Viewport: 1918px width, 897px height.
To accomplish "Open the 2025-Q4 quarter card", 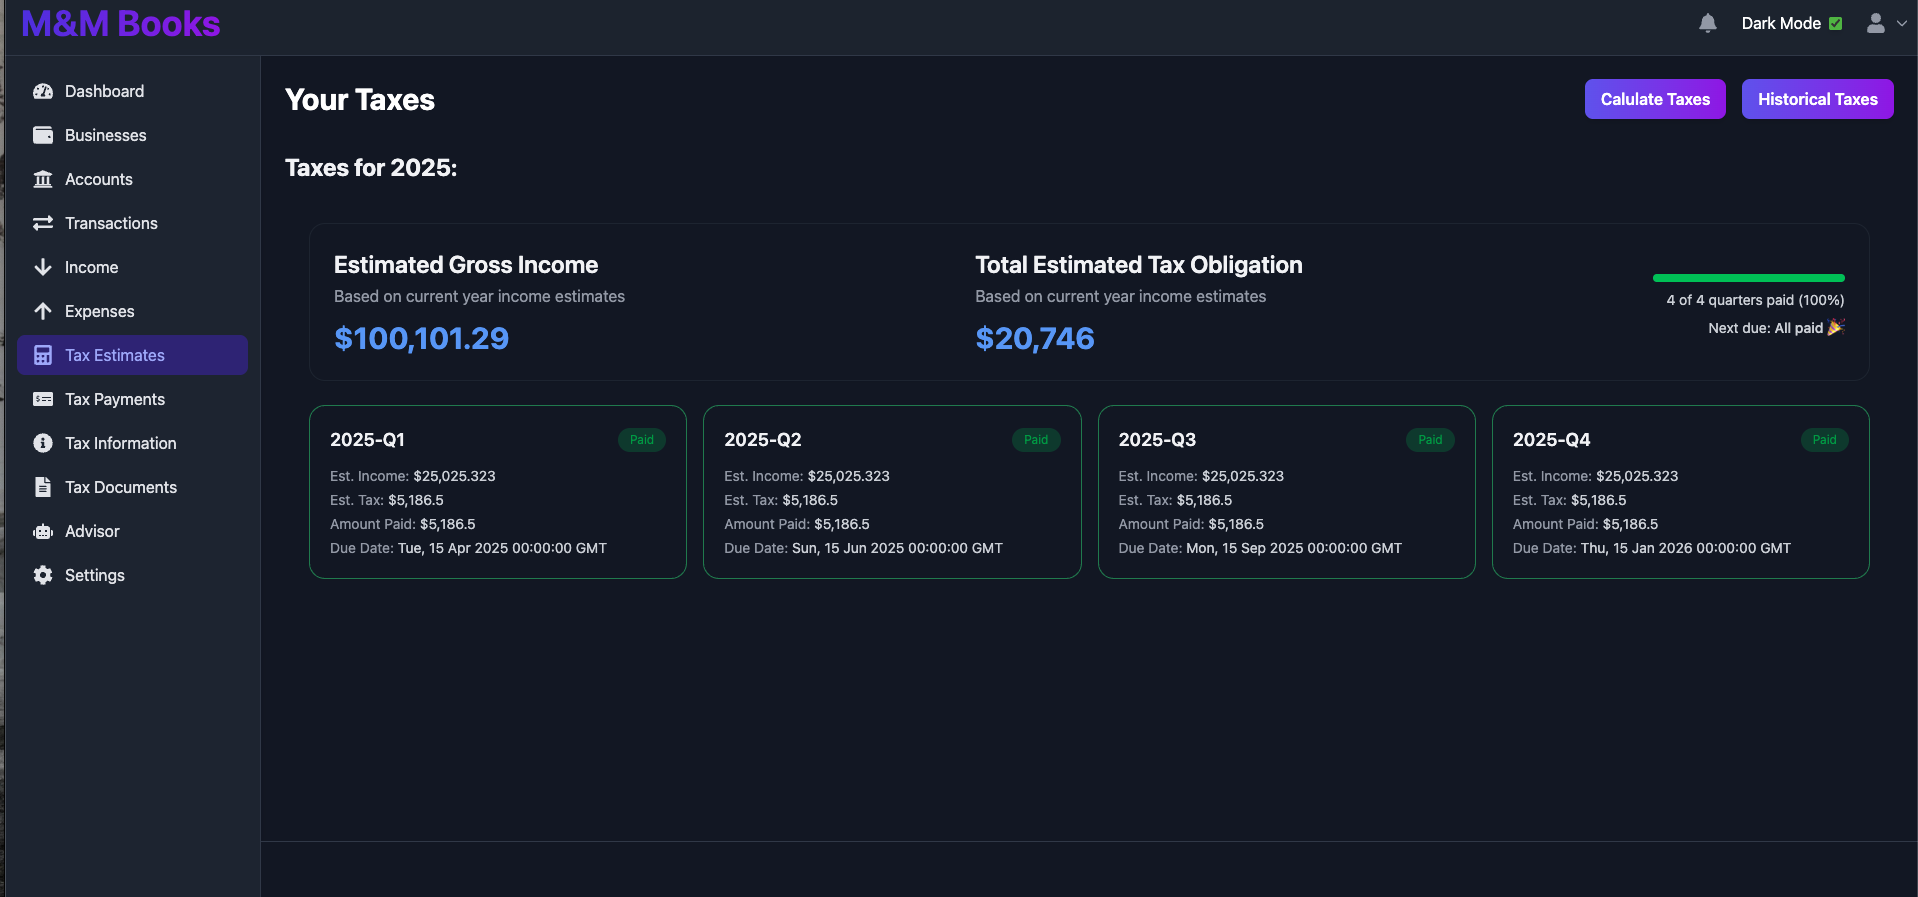I will 1680,492.
